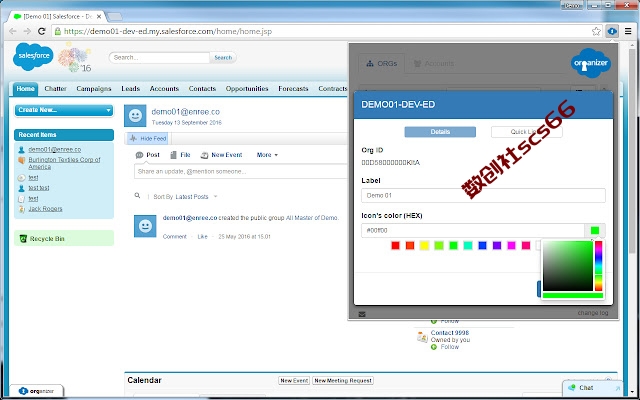Open Sort By Latest Posts dropdown

click(x=196, y=197)
